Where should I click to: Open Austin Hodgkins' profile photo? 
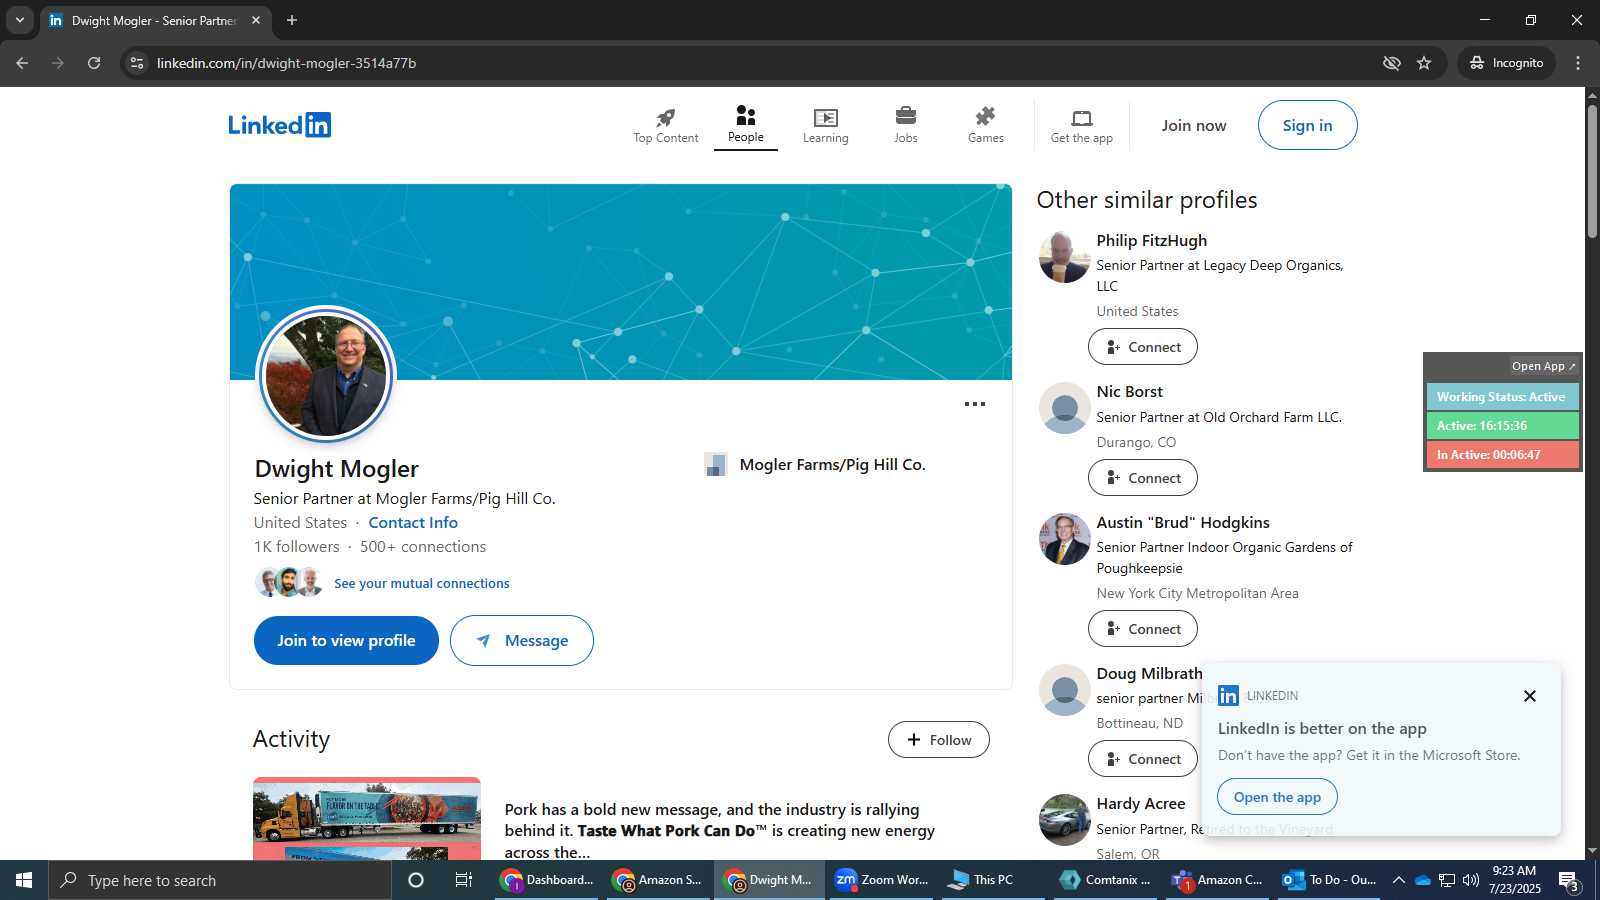click(1064, 539)
